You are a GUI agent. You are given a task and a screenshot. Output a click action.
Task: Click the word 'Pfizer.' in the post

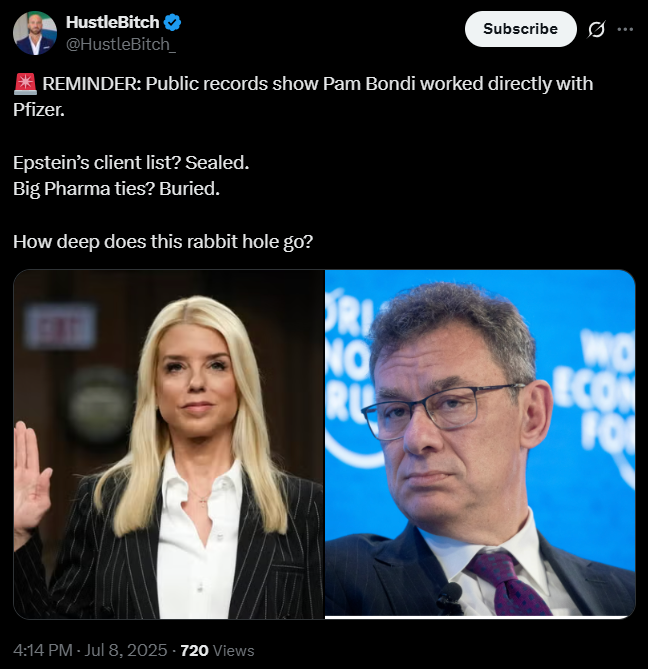(x=39, y=110)
